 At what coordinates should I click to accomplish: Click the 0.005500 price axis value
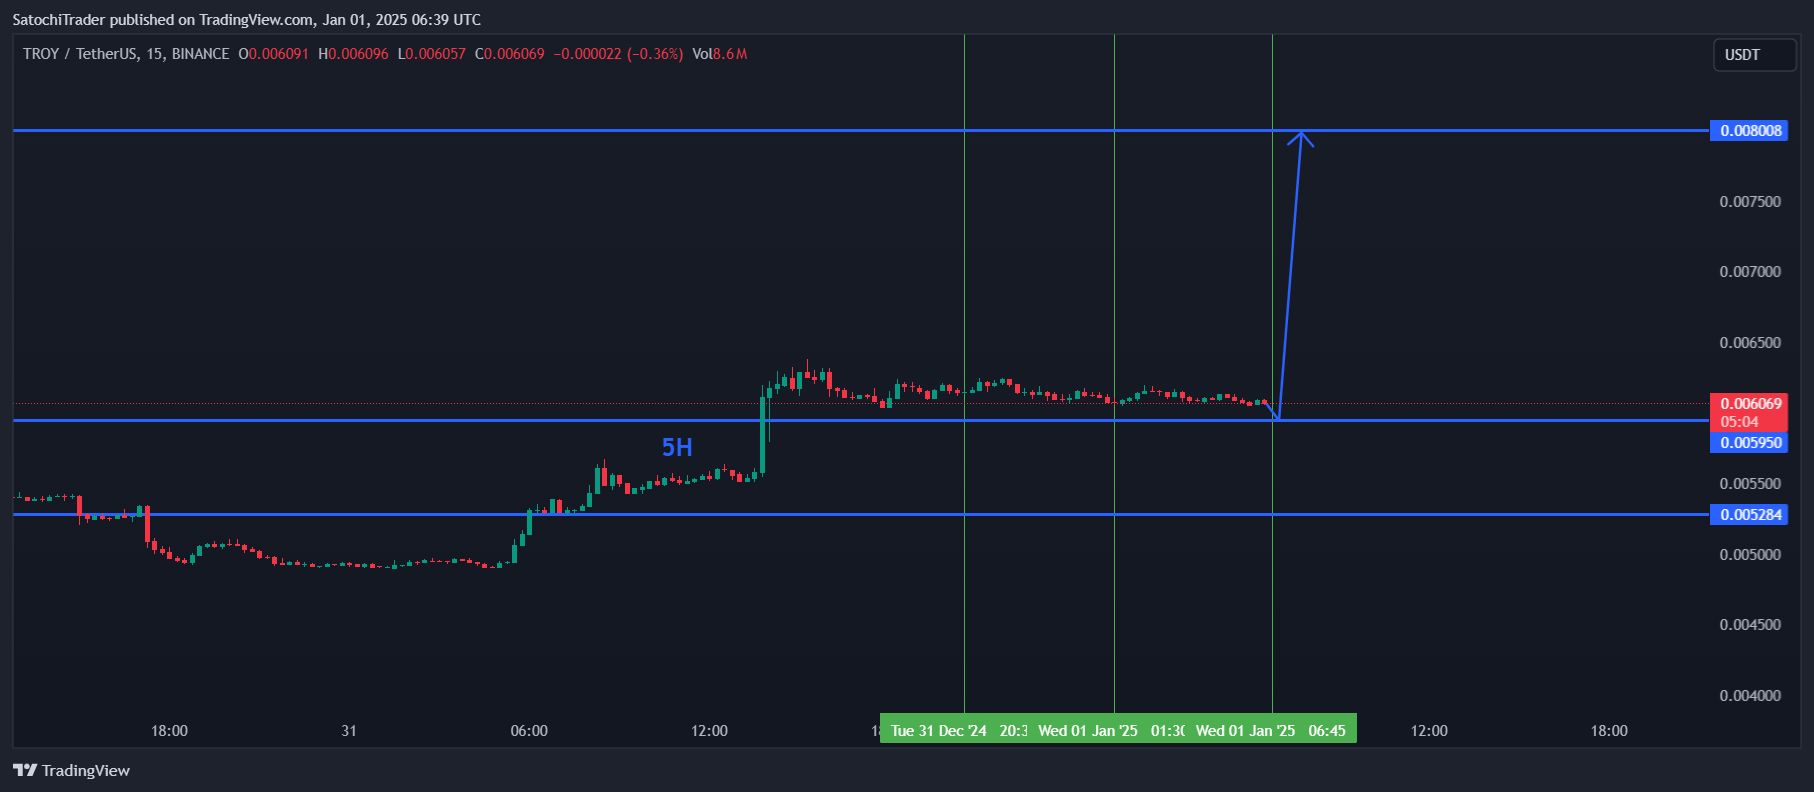tap(1750, 484)
